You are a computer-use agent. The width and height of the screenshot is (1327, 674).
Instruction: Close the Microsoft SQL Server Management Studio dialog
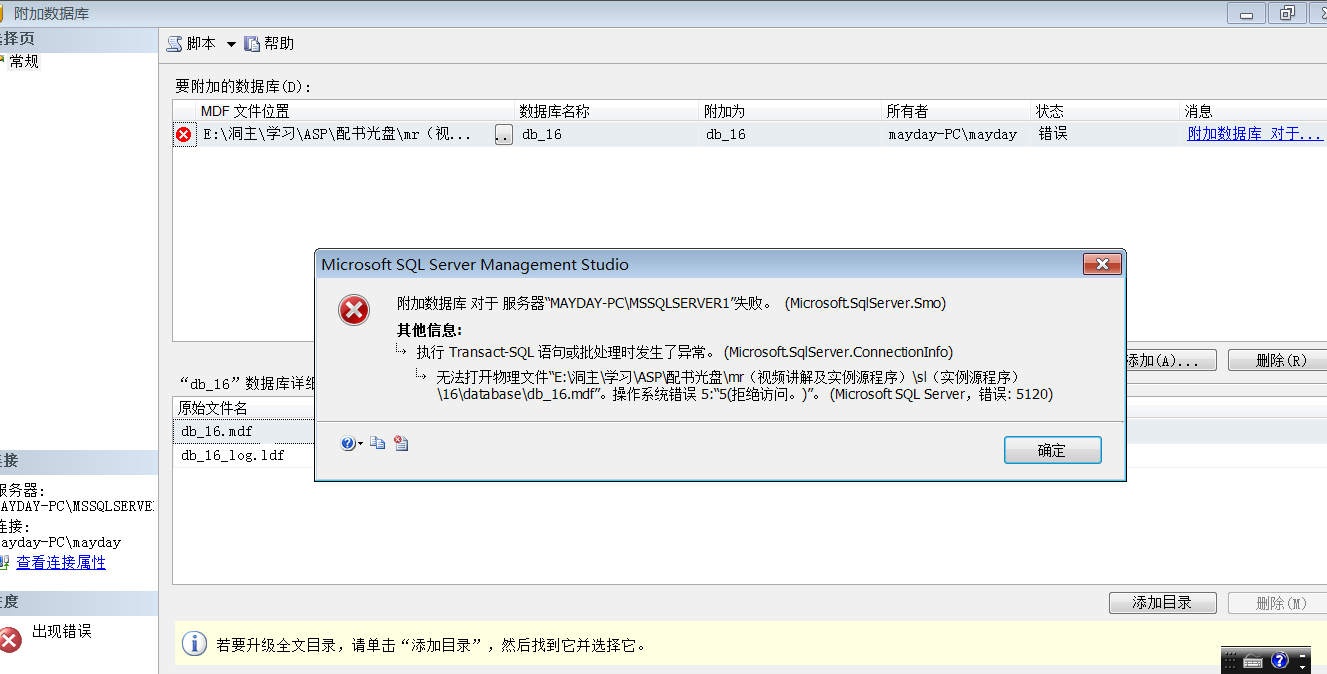[1101, 264]
